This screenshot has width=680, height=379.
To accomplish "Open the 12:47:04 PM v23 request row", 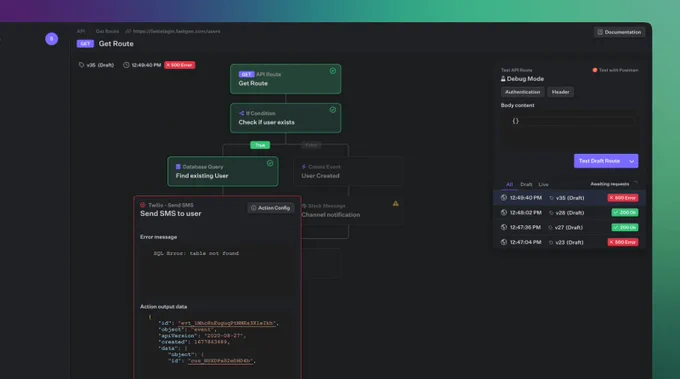I will tap(569, 242).
